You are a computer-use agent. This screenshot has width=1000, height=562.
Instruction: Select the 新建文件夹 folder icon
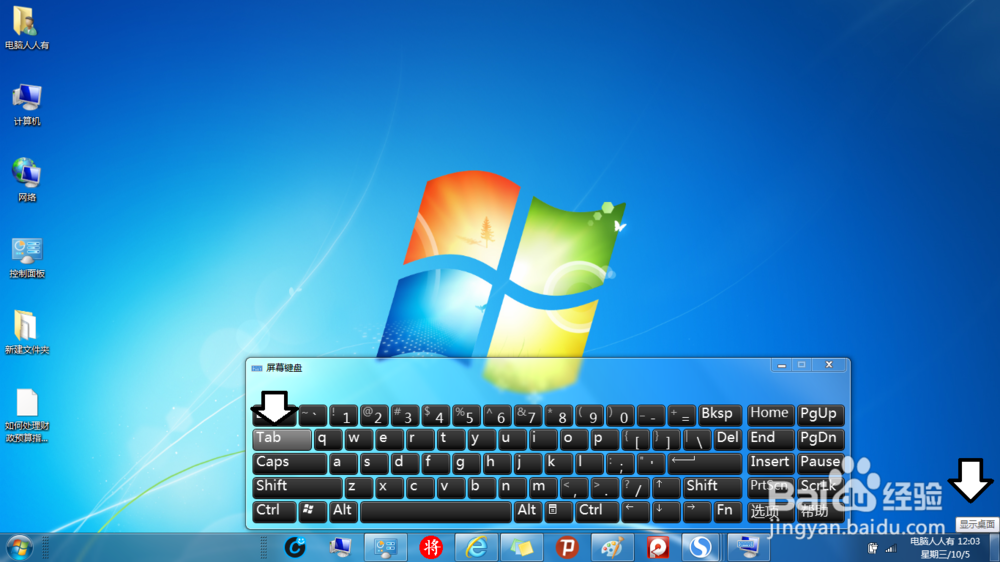coord(27,332)
